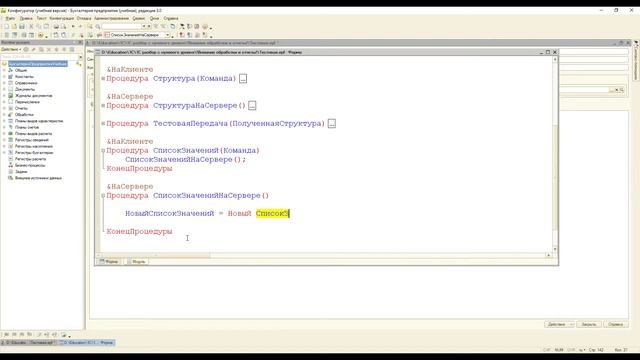The height and width of the screenshot is (360, 640).
Task: Click the Cut scissors icon
Action: [31, 27]
